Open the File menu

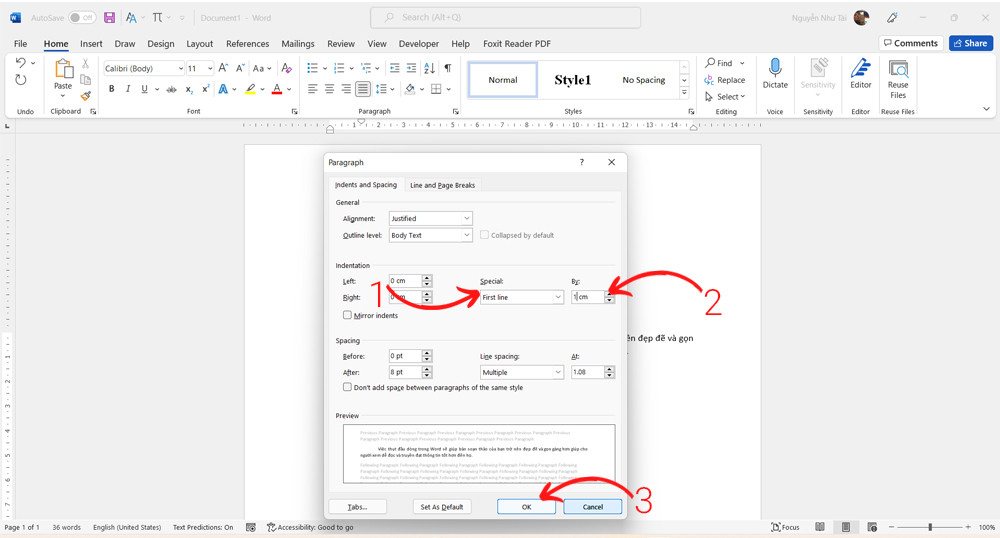pyautogui.click(x=20, y=43)
